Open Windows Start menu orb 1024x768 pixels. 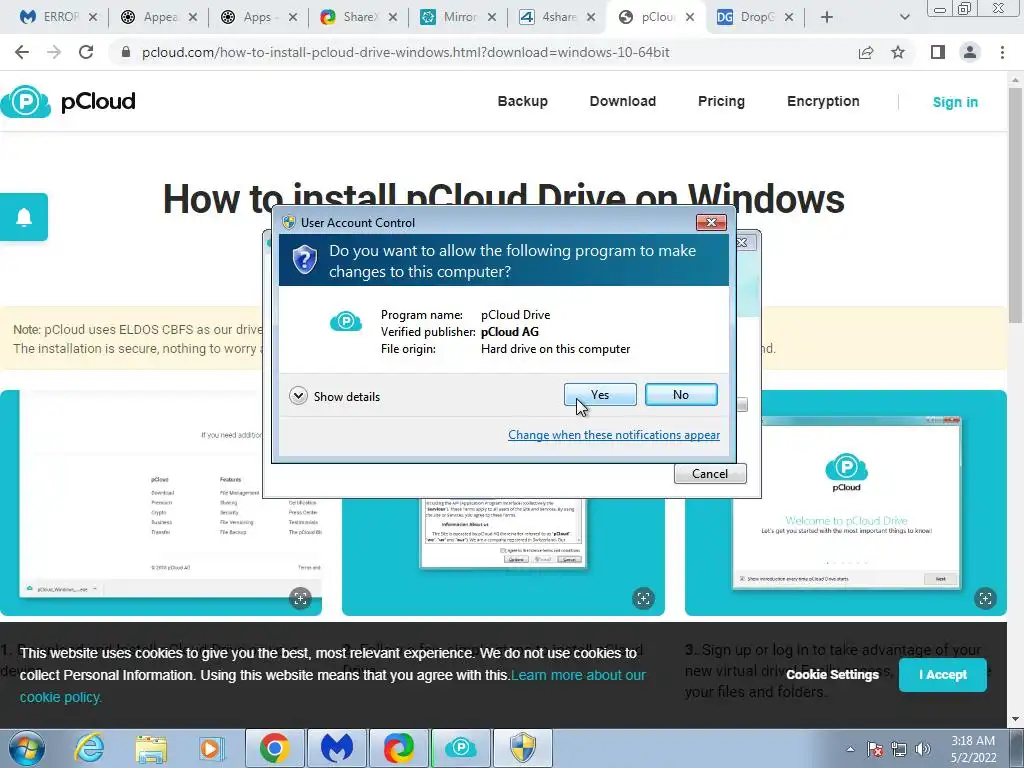coord(27,748)
